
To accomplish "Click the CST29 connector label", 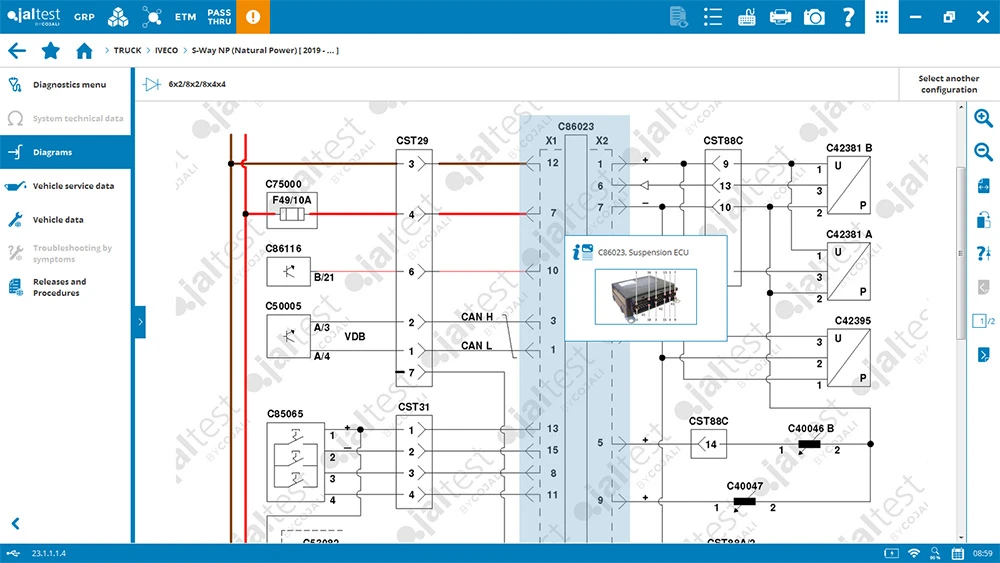I will pyautogui.click(x=412, y=140).
